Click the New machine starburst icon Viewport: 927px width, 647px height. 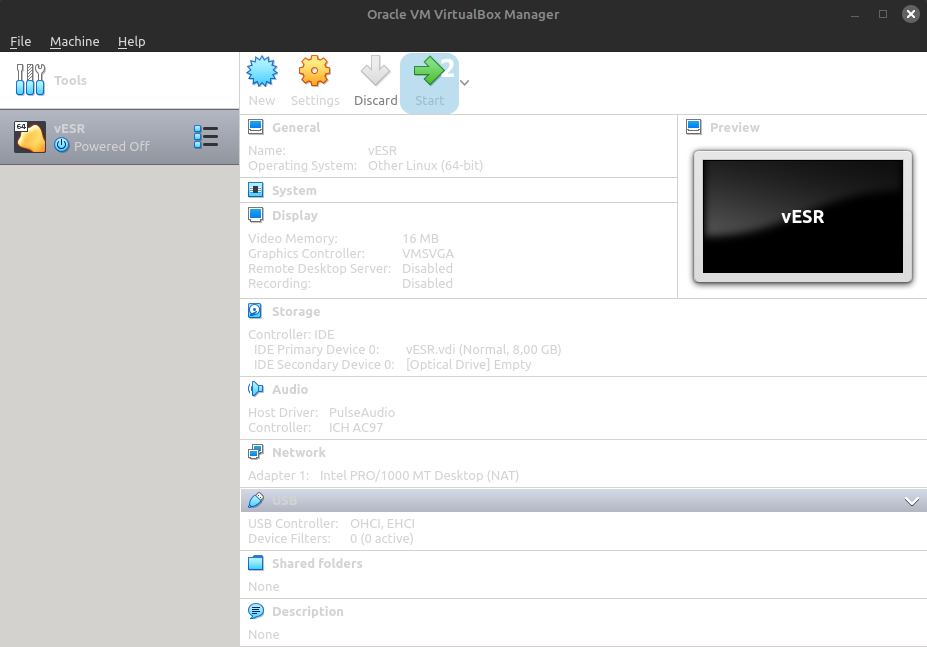(262, 72)
